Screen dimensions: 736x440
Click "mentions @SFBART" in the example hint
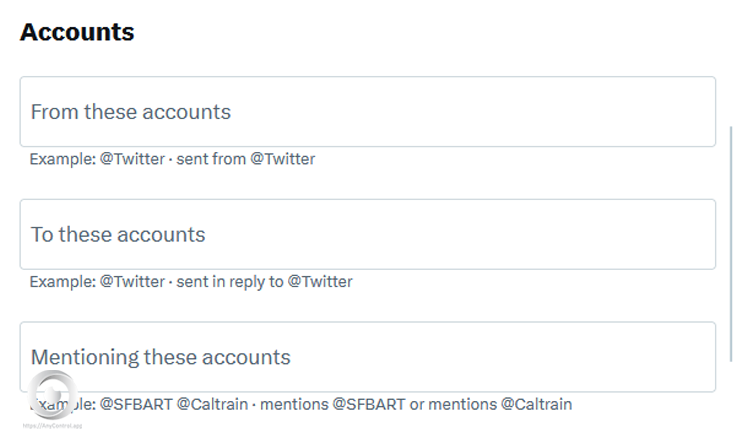(x=297, y=405)
